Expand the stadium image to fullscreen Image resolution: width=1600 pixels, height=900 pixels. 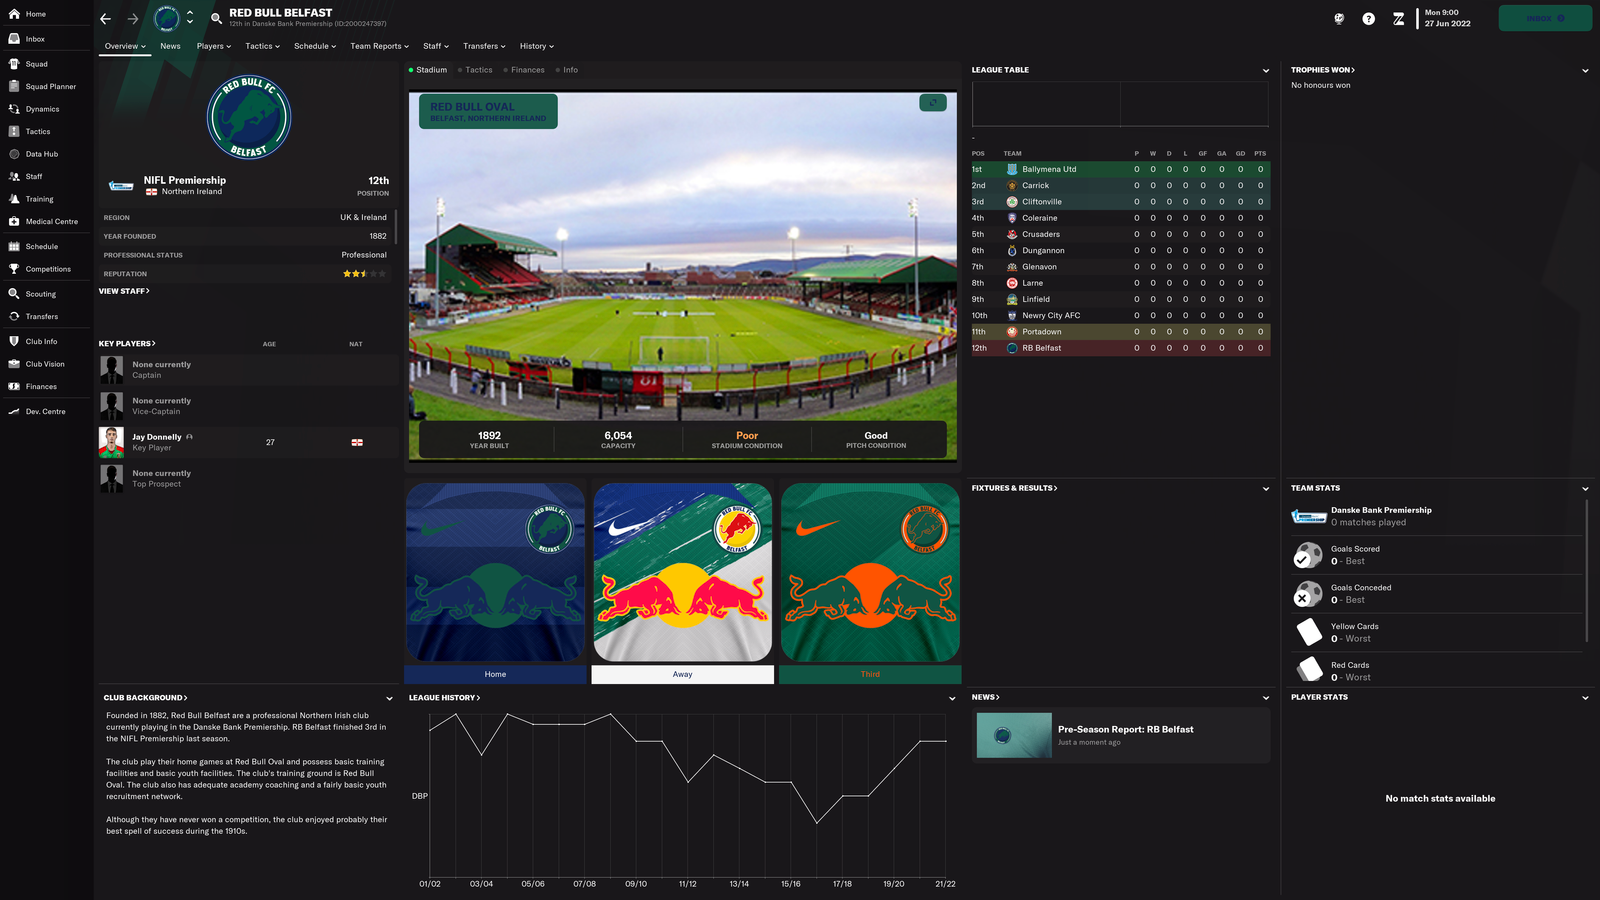pyautogui.click(x=932, y=103)
